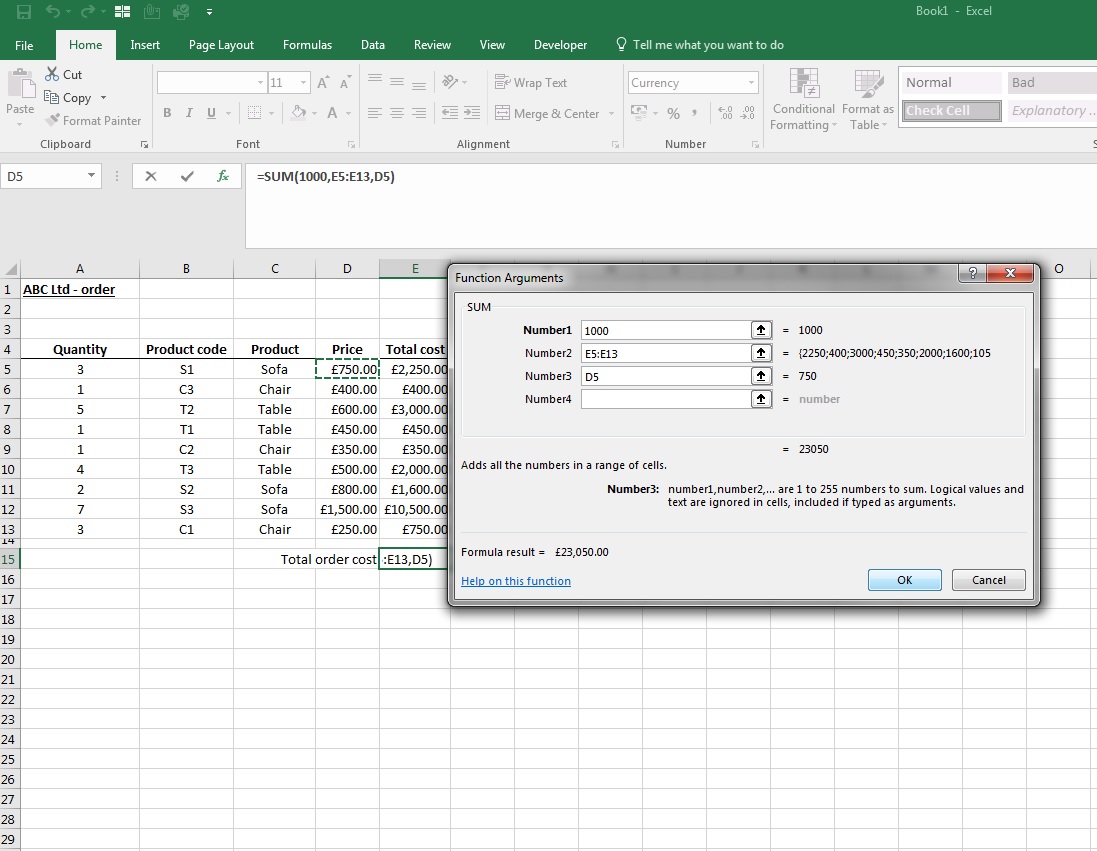This screenshot has width=1097, height=851.
Task: Apply the Normal cell style
Action: (951, 83)
